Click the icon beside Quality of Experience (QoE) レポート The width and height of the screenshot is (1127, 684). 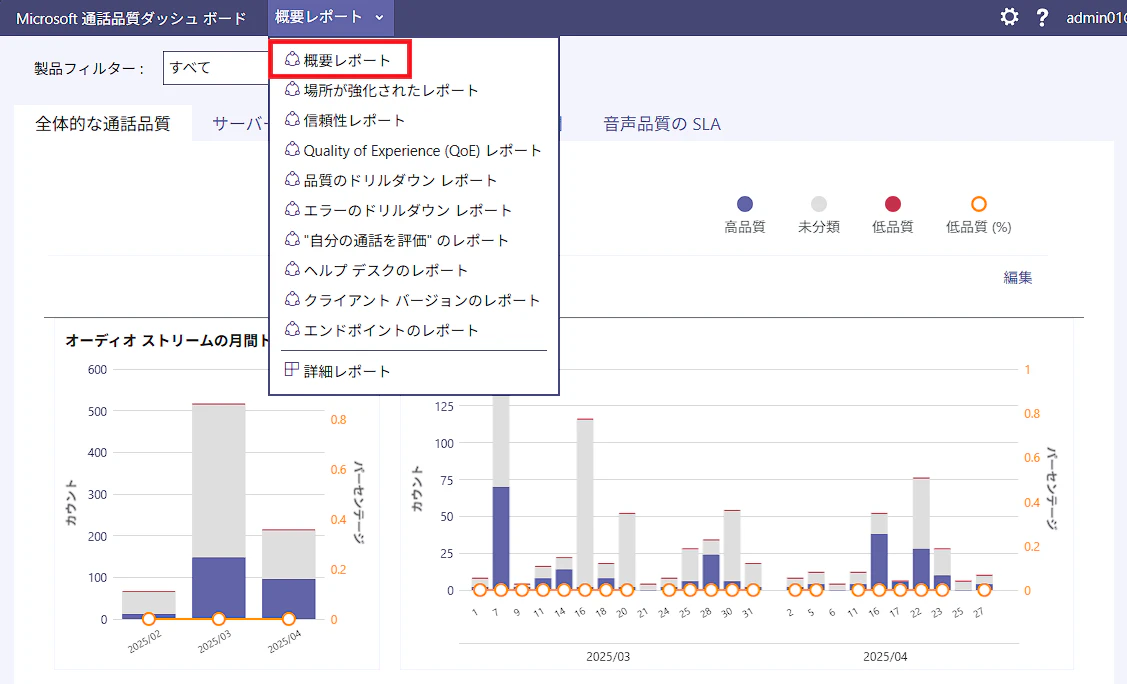click(292, 149)
